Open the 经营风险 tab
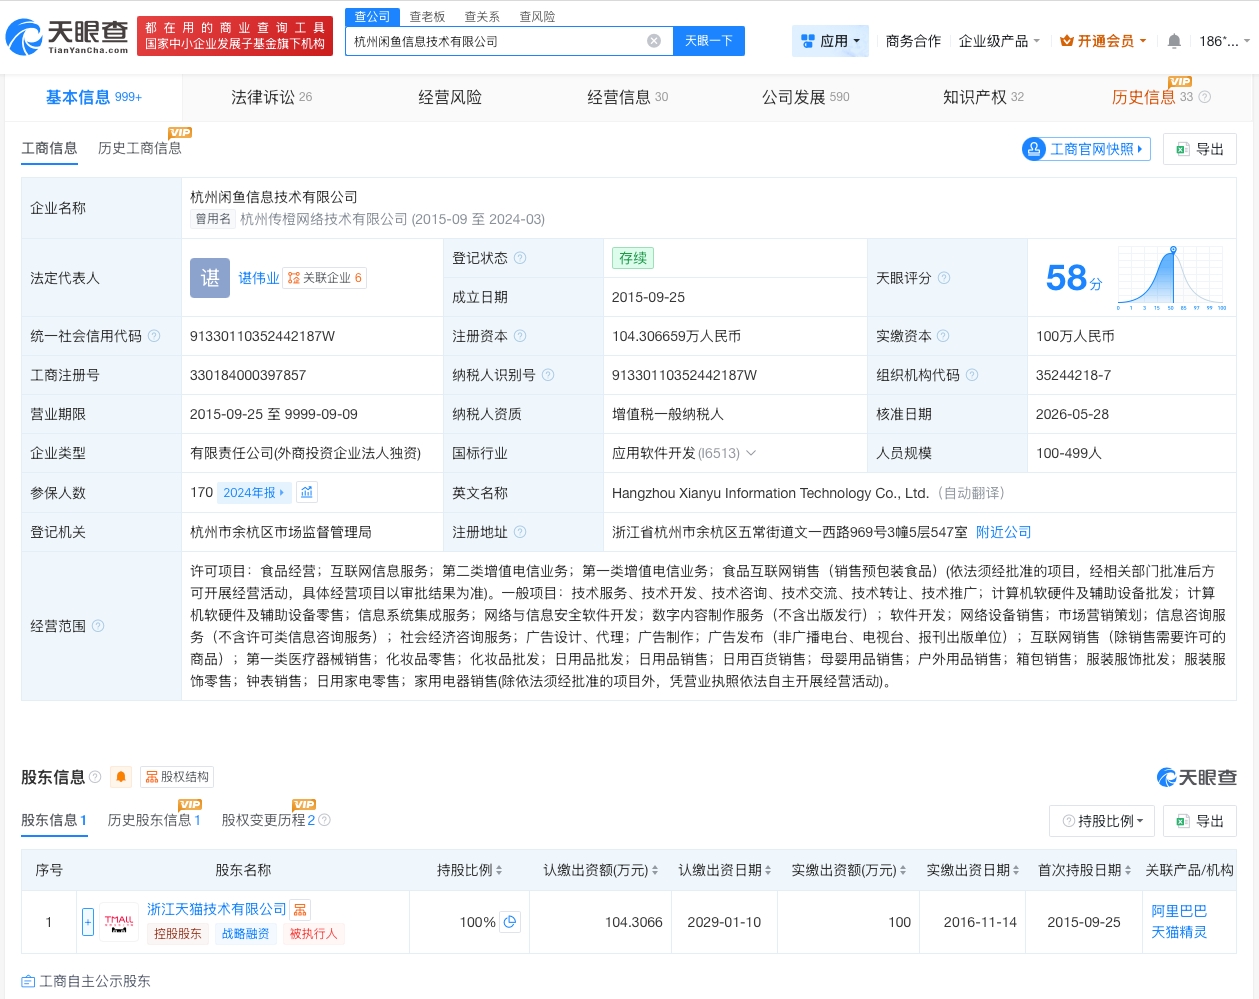Viewport: 1259px width, 999px height. pyautogui.click(x=450, y=97)
